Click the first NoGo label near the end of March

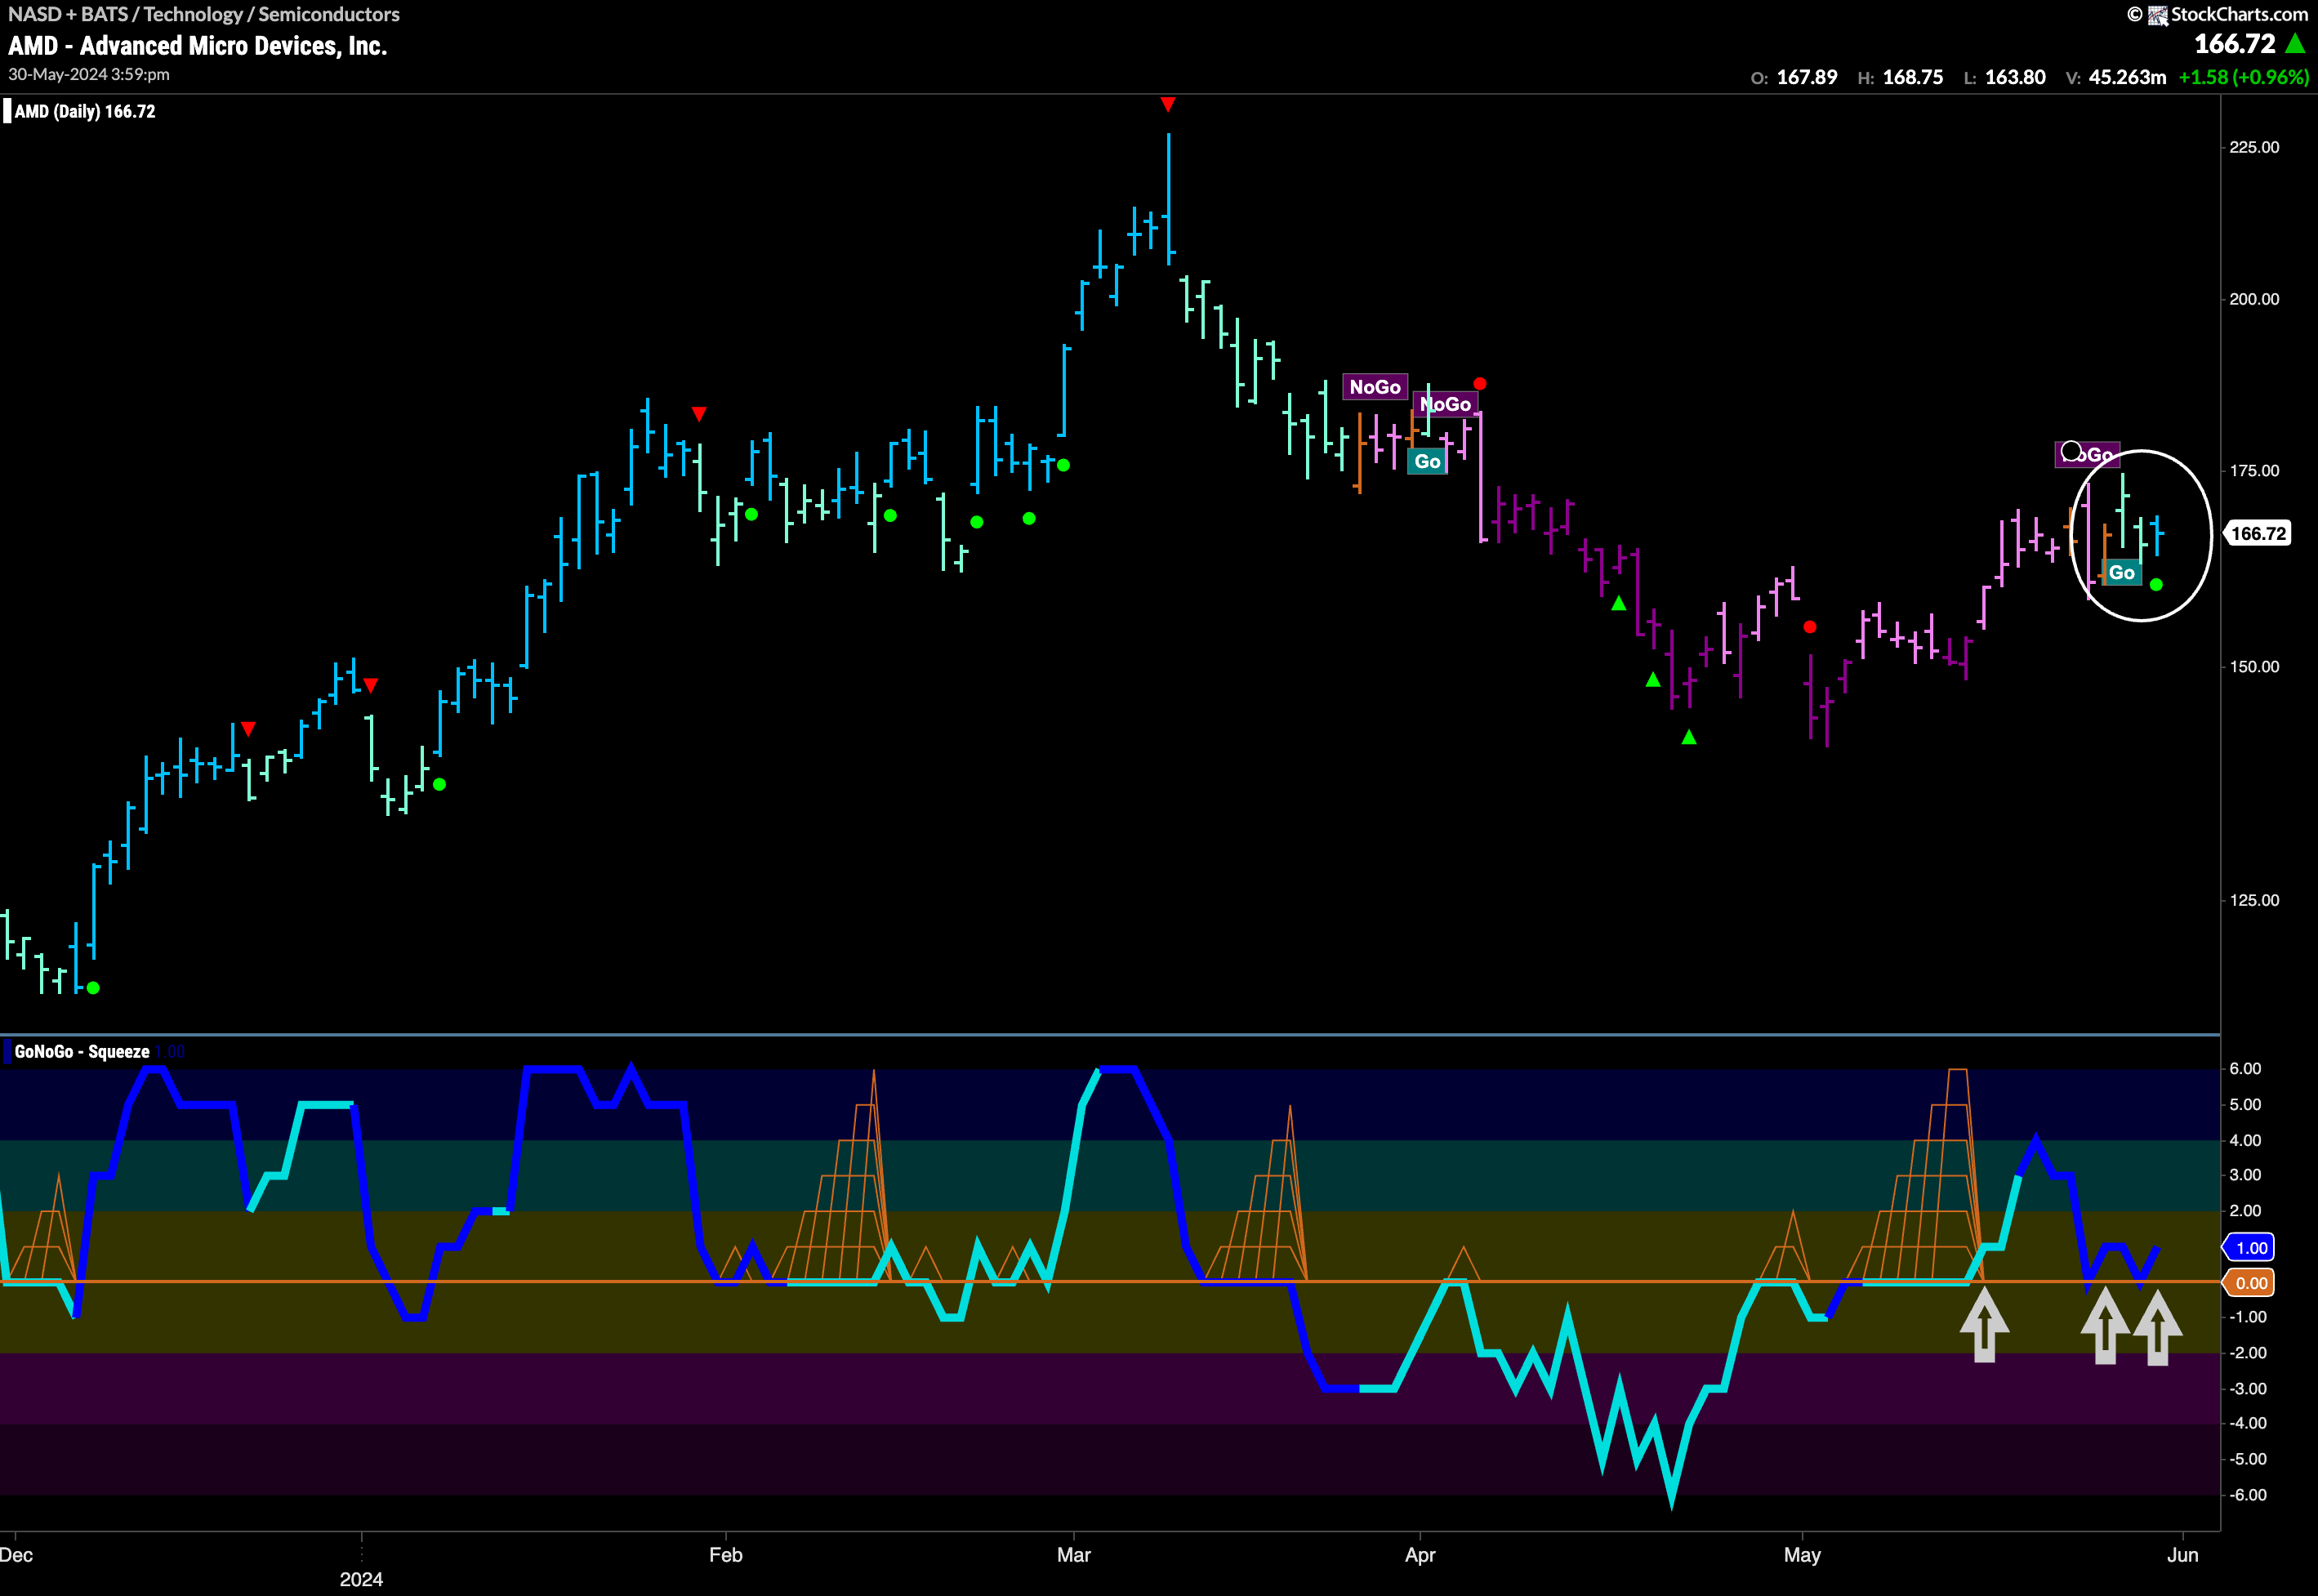coord(1375,387)
